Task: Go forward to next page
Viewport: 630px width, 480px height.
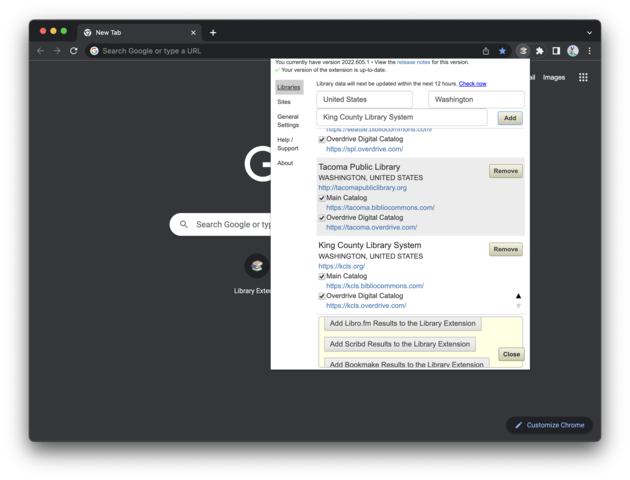Action: tap(57, 51)
